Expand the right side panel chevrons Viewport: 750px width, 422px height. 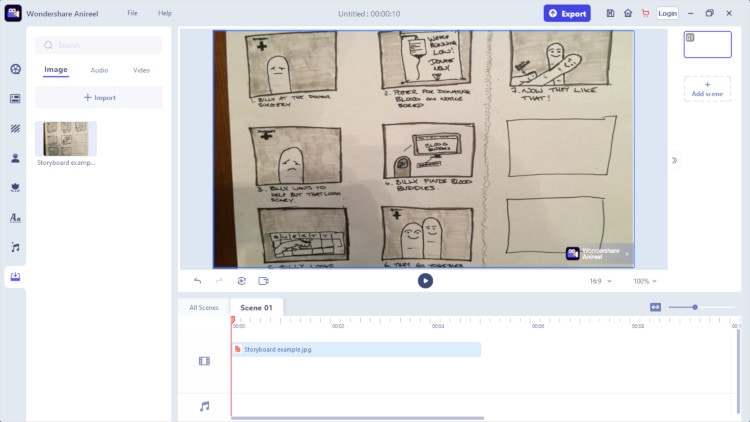click(x=674, y=160)
